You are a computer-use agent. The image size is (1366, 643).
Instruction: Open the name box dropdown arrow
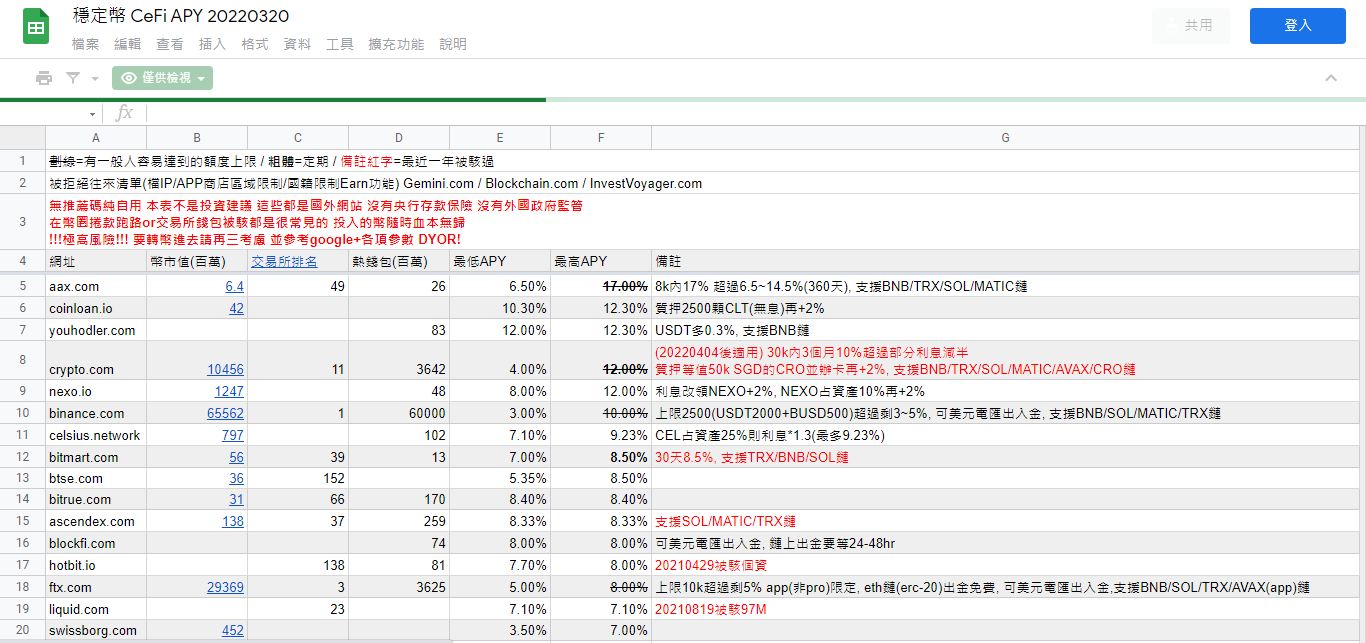pyautogui.click(x=92, y=114)
